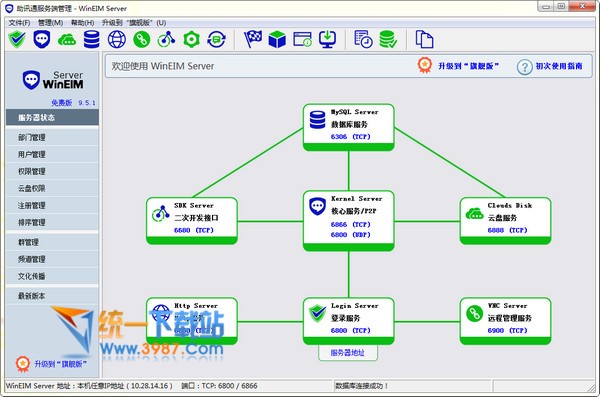
Task: Click the blue database stack toolbar icon
Action: pyautogui.click(x=91, y=39)
